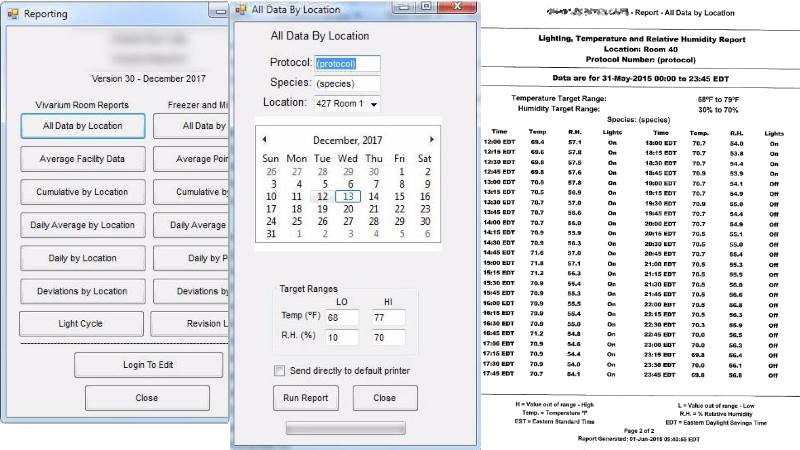Image resolution: width=800 pixels, height=450 pixels.
Task: Select November 26 in the calendar
Action: point(271,172)
